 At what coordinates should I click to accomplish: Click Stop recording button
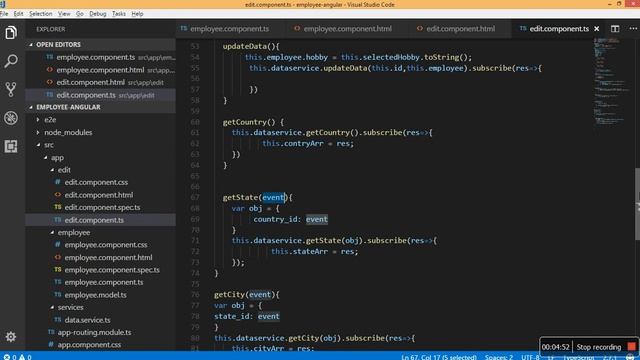(598, 347)
